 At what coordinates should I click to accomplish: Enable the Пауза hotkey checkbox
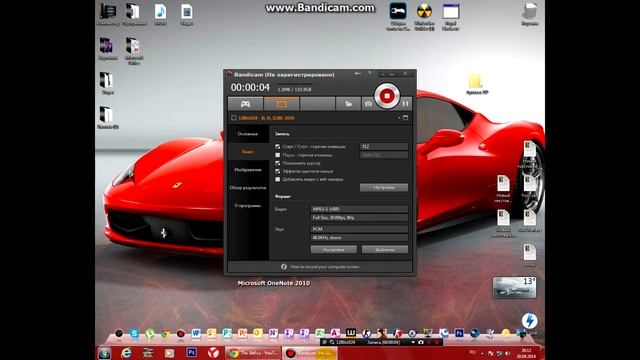[278, 155]
